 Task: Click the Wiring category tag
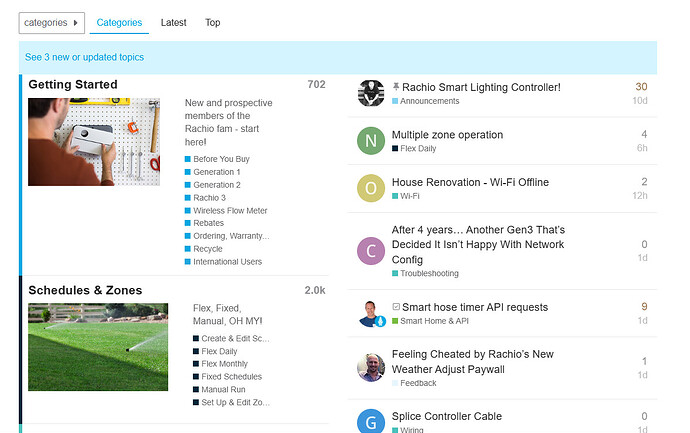pos(408,429)
